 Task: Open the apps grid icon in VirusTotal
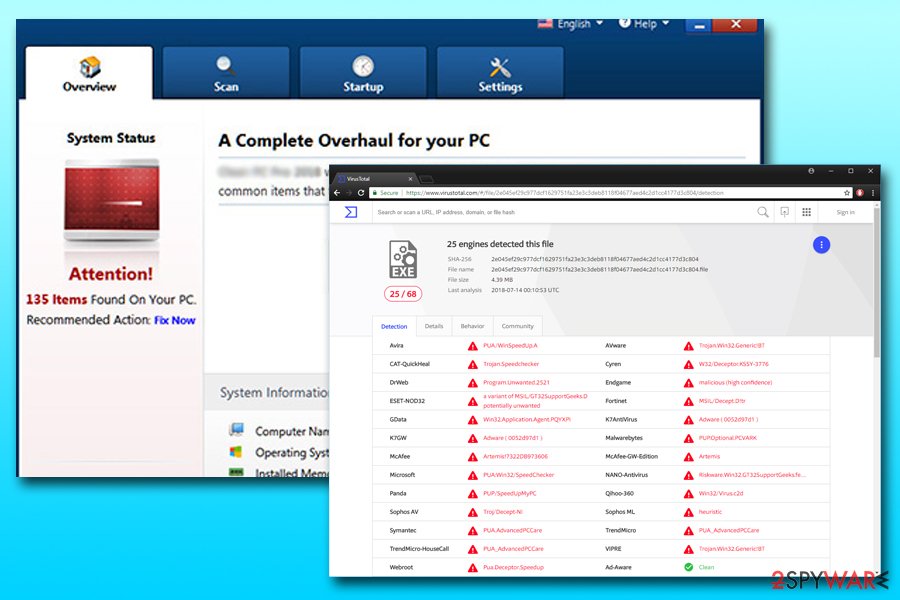point(806,212)
